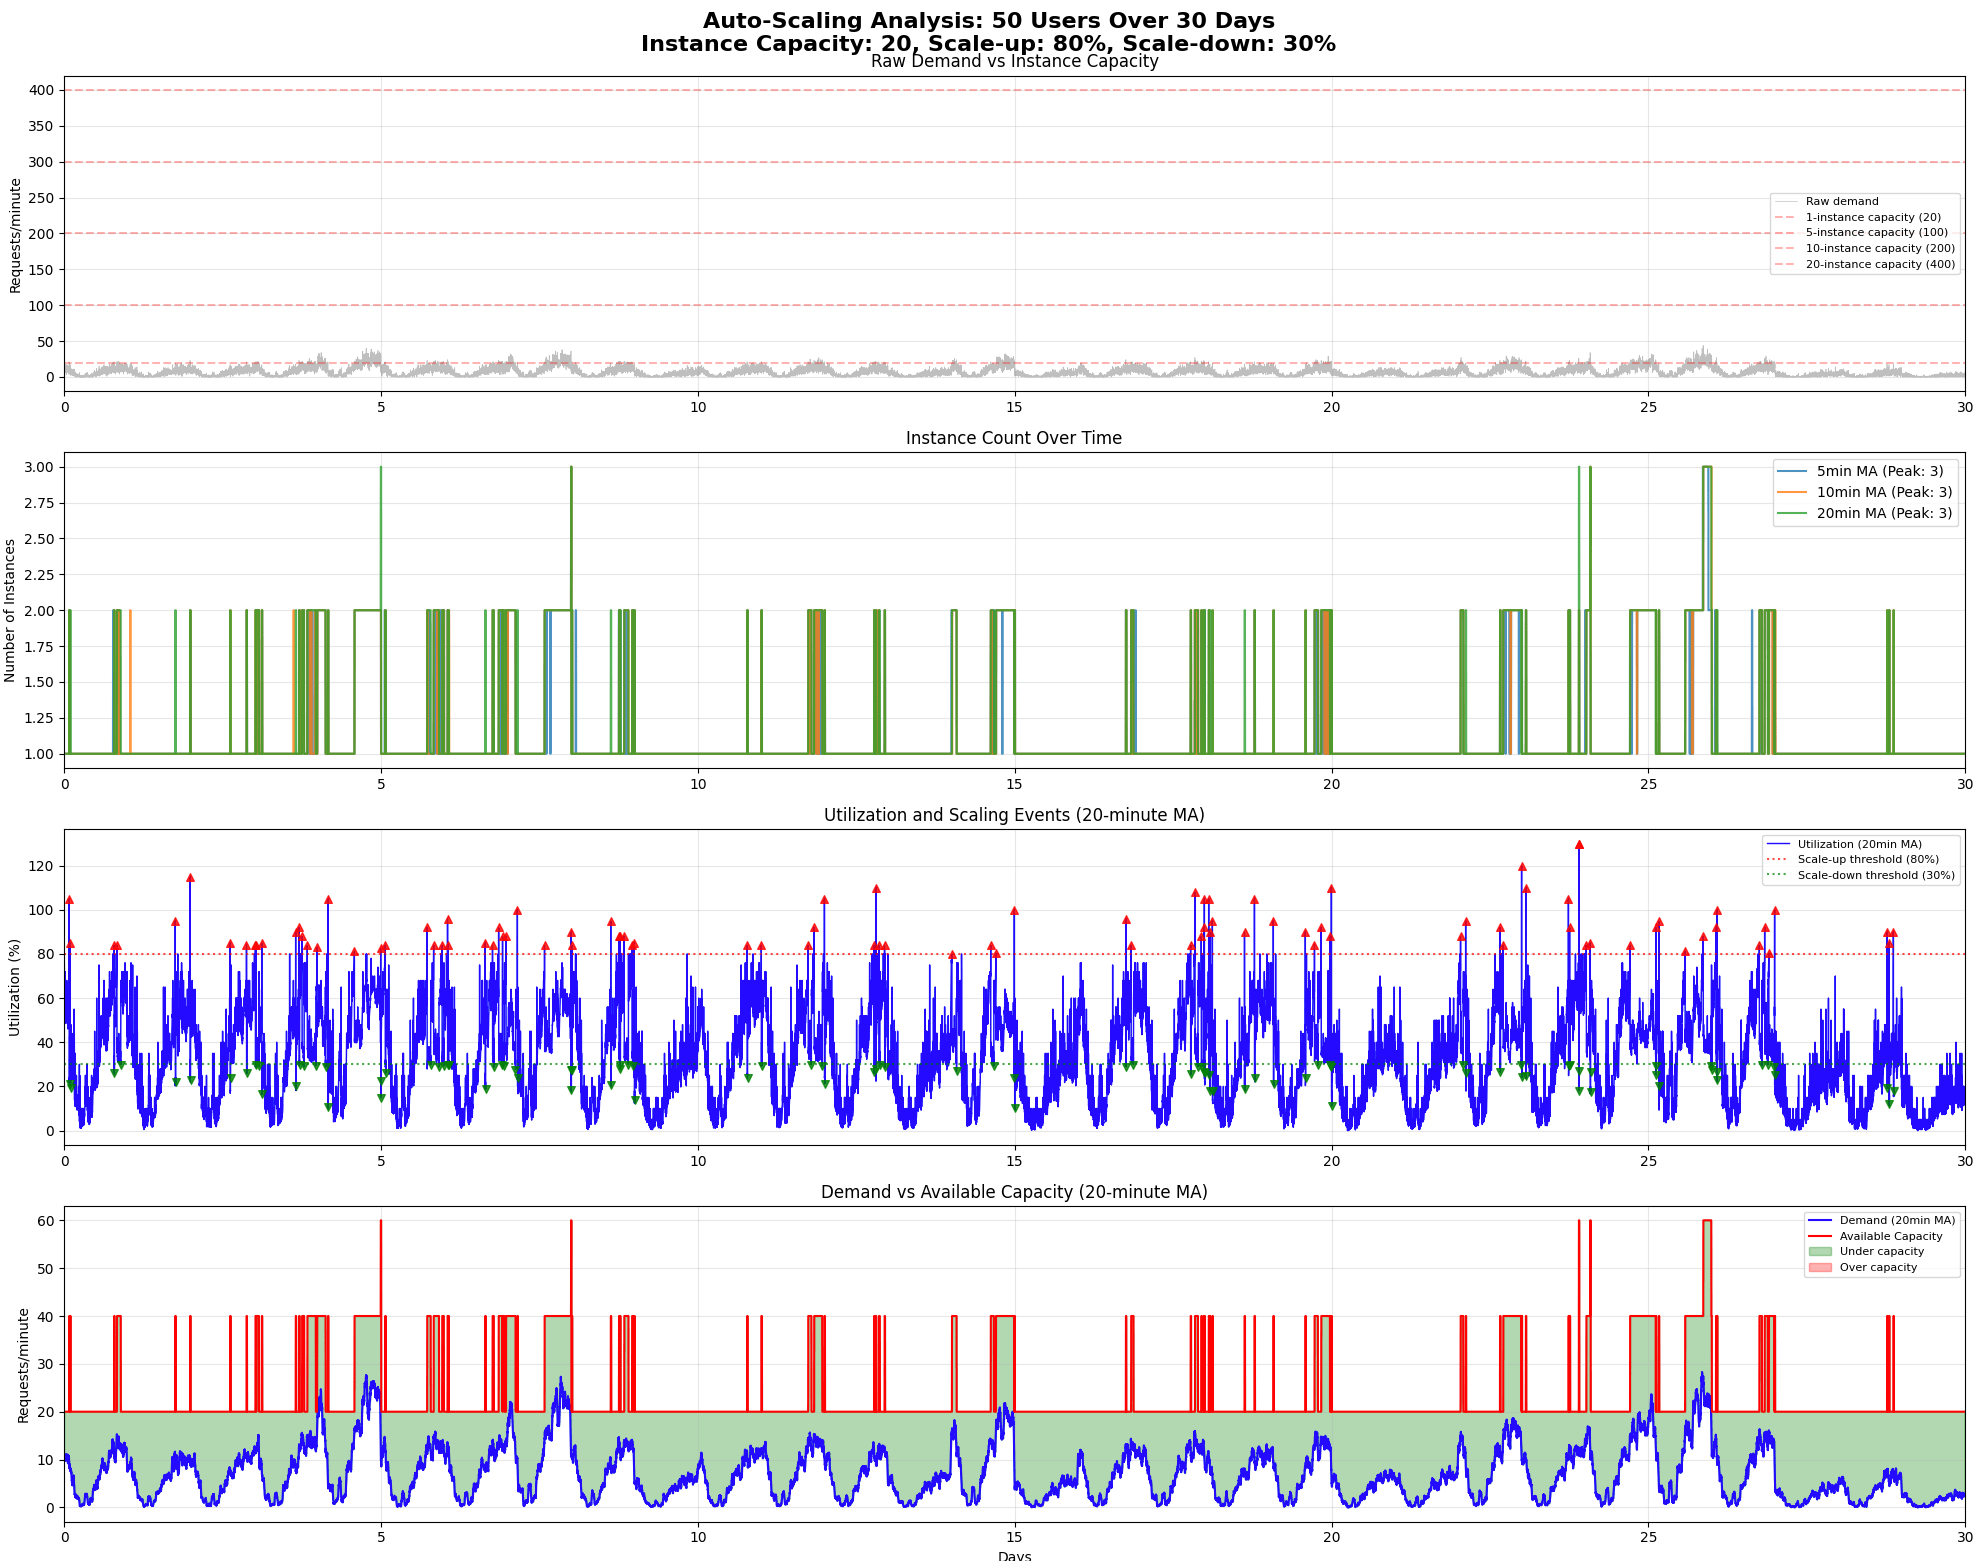The image size is (1983, 1561).
Task: Click the '3.00' y-tick in instance count chart
Action: (x=38, y=467)
